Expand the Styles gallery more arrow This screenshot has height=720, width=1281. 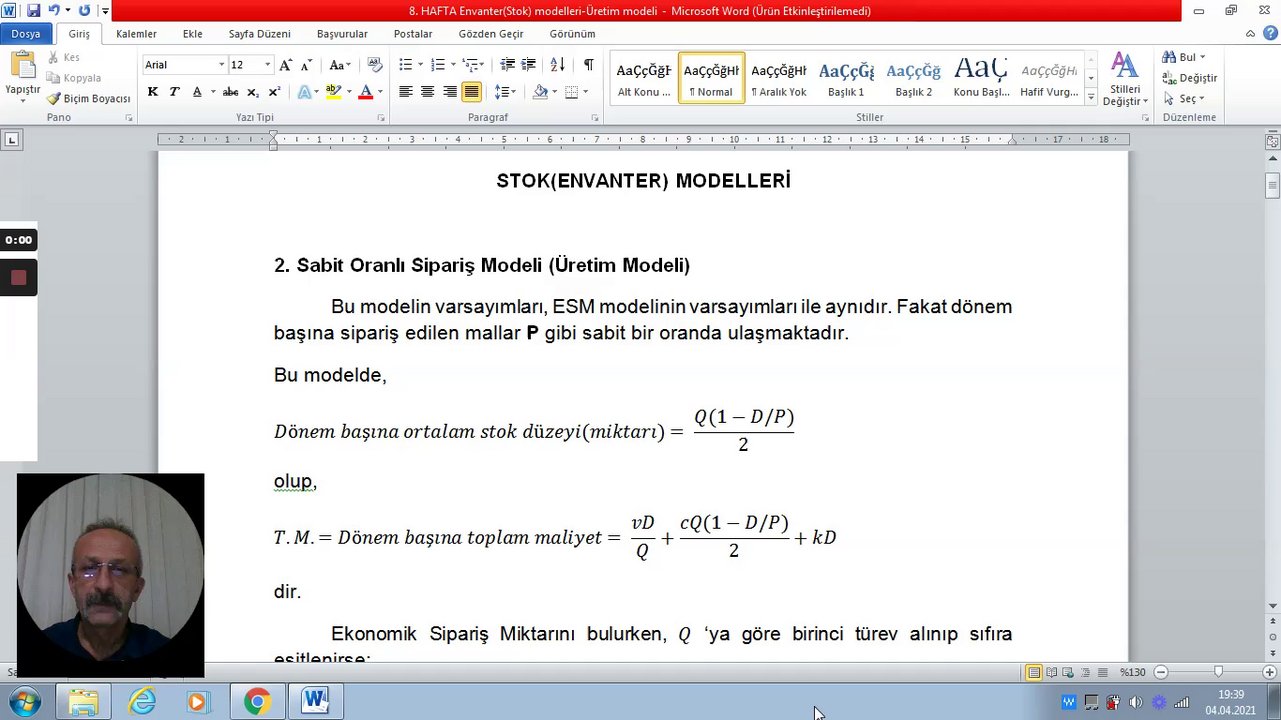(x=1091, y=99)
